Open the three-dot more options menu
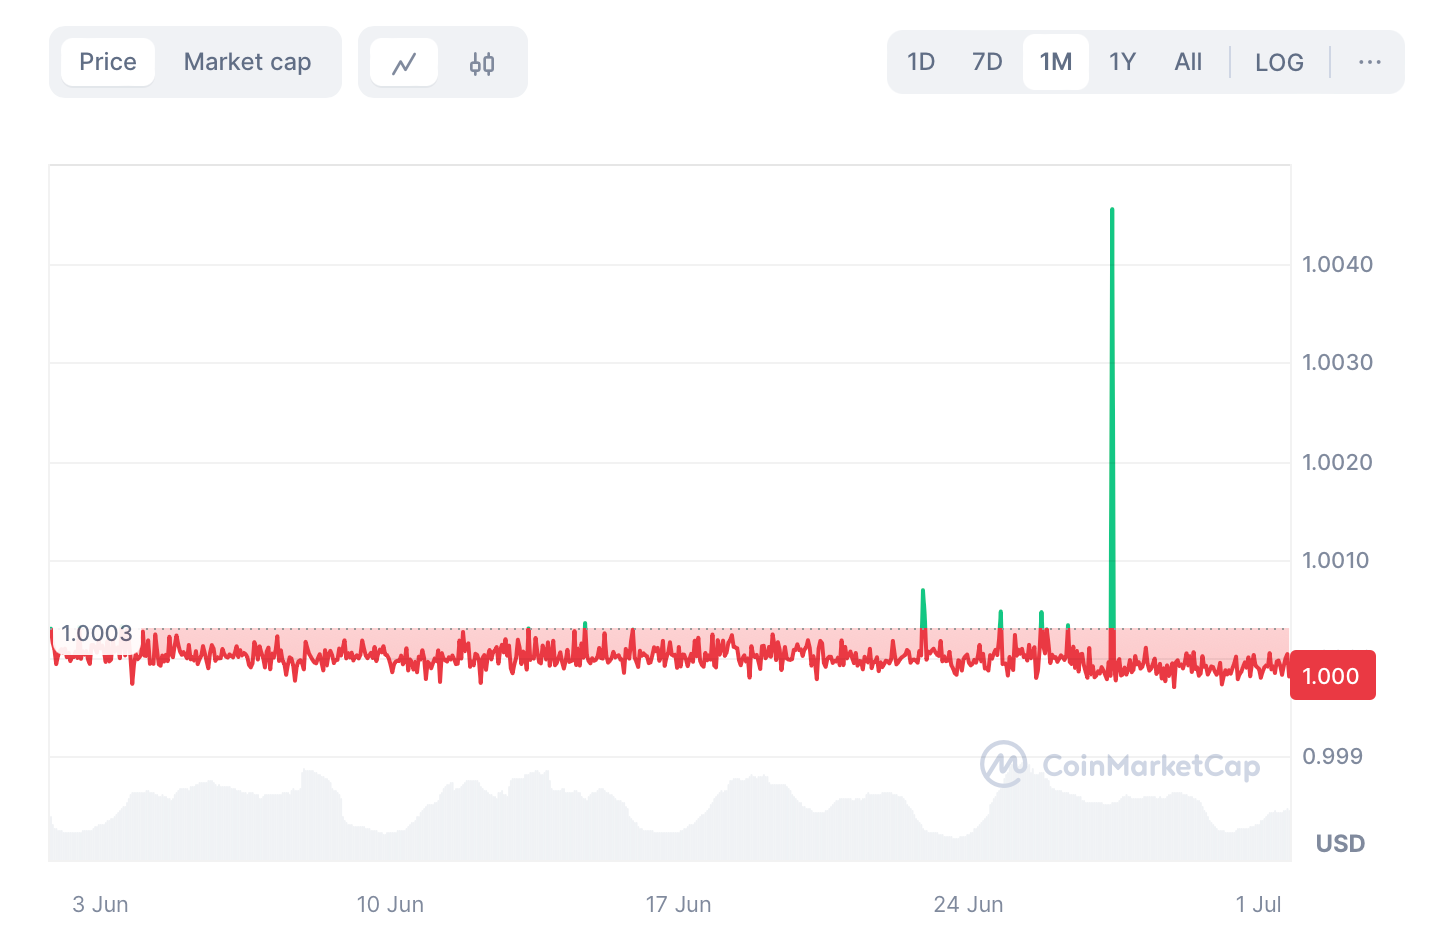 point(1368,62)
